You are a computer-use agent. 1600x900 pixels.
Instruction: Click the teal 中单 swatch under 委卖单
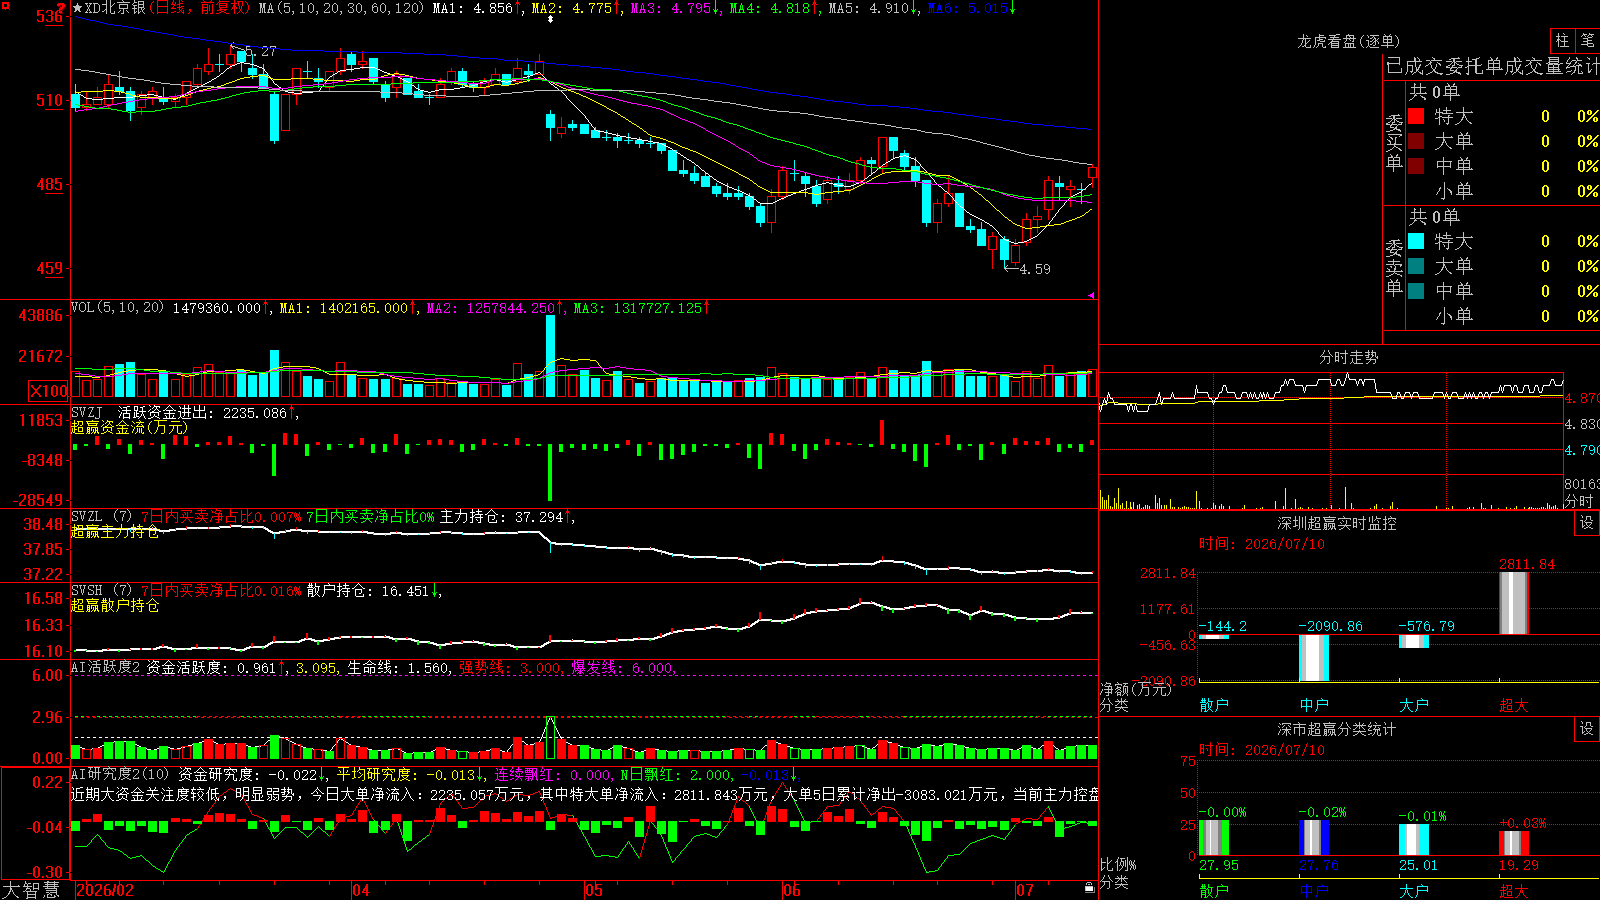point(1416,291)
